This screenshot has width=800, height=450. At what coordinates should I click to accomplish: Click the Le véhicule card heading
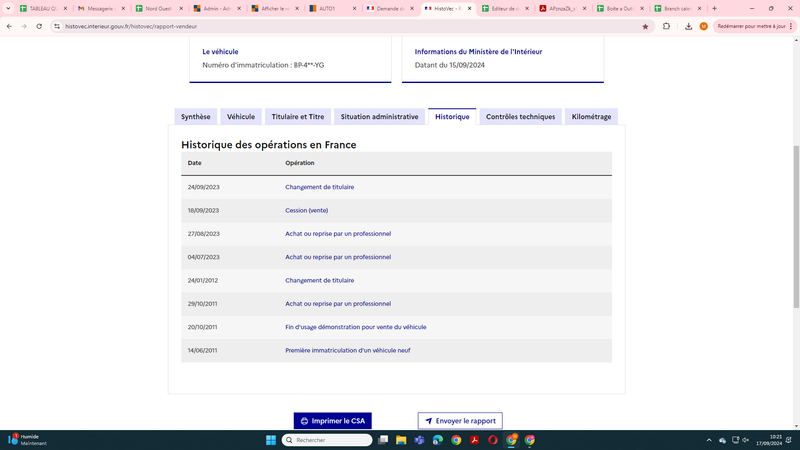pos(220,52)
